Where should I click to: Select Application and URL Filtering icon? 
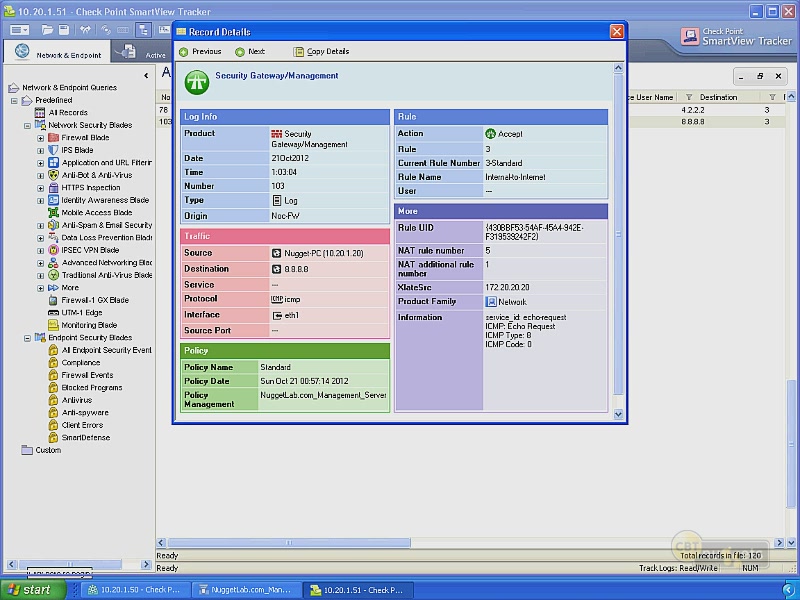[53, 163]
